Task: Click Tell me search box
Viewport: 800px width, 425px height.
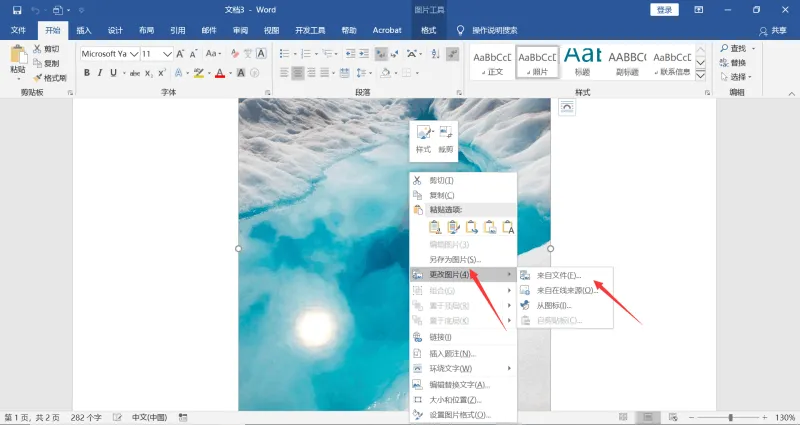Action: pyautogui.click(x=494, y=30)
